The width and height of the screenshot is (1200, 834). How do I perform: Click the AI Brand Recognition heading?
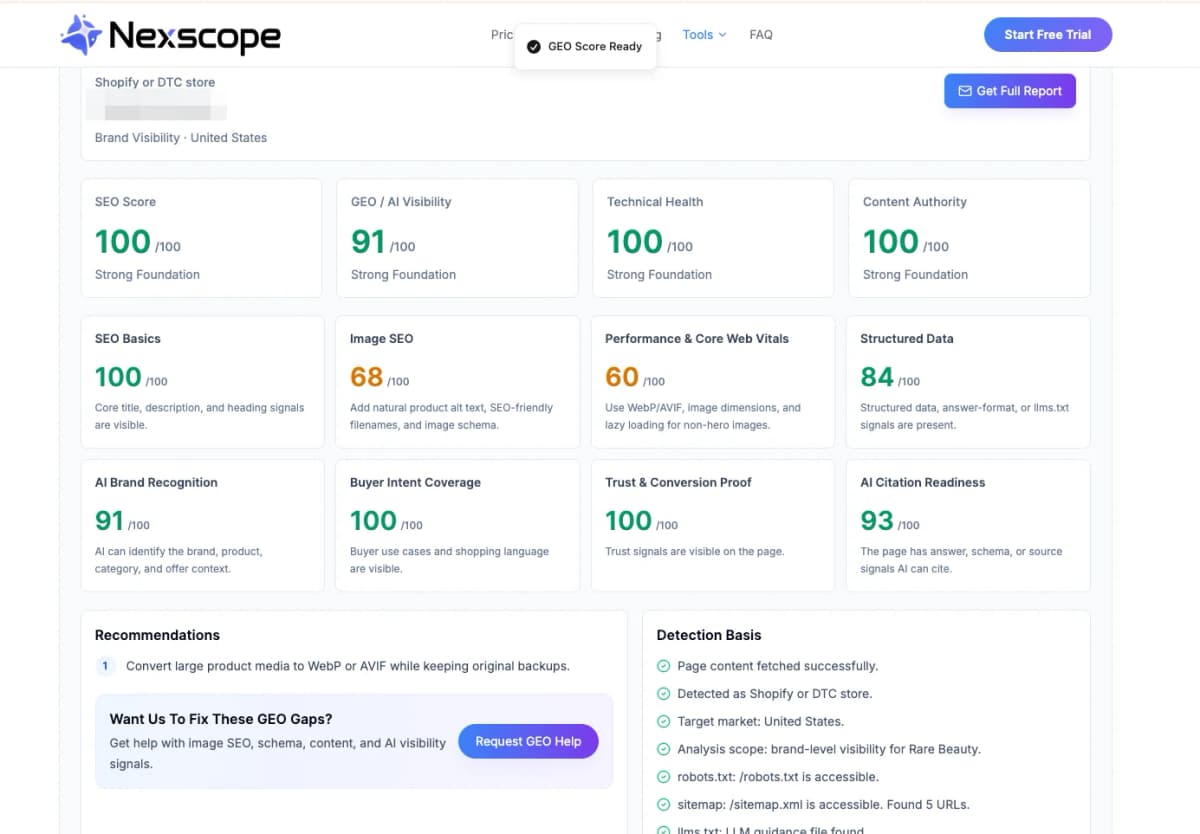pos(156,483)
